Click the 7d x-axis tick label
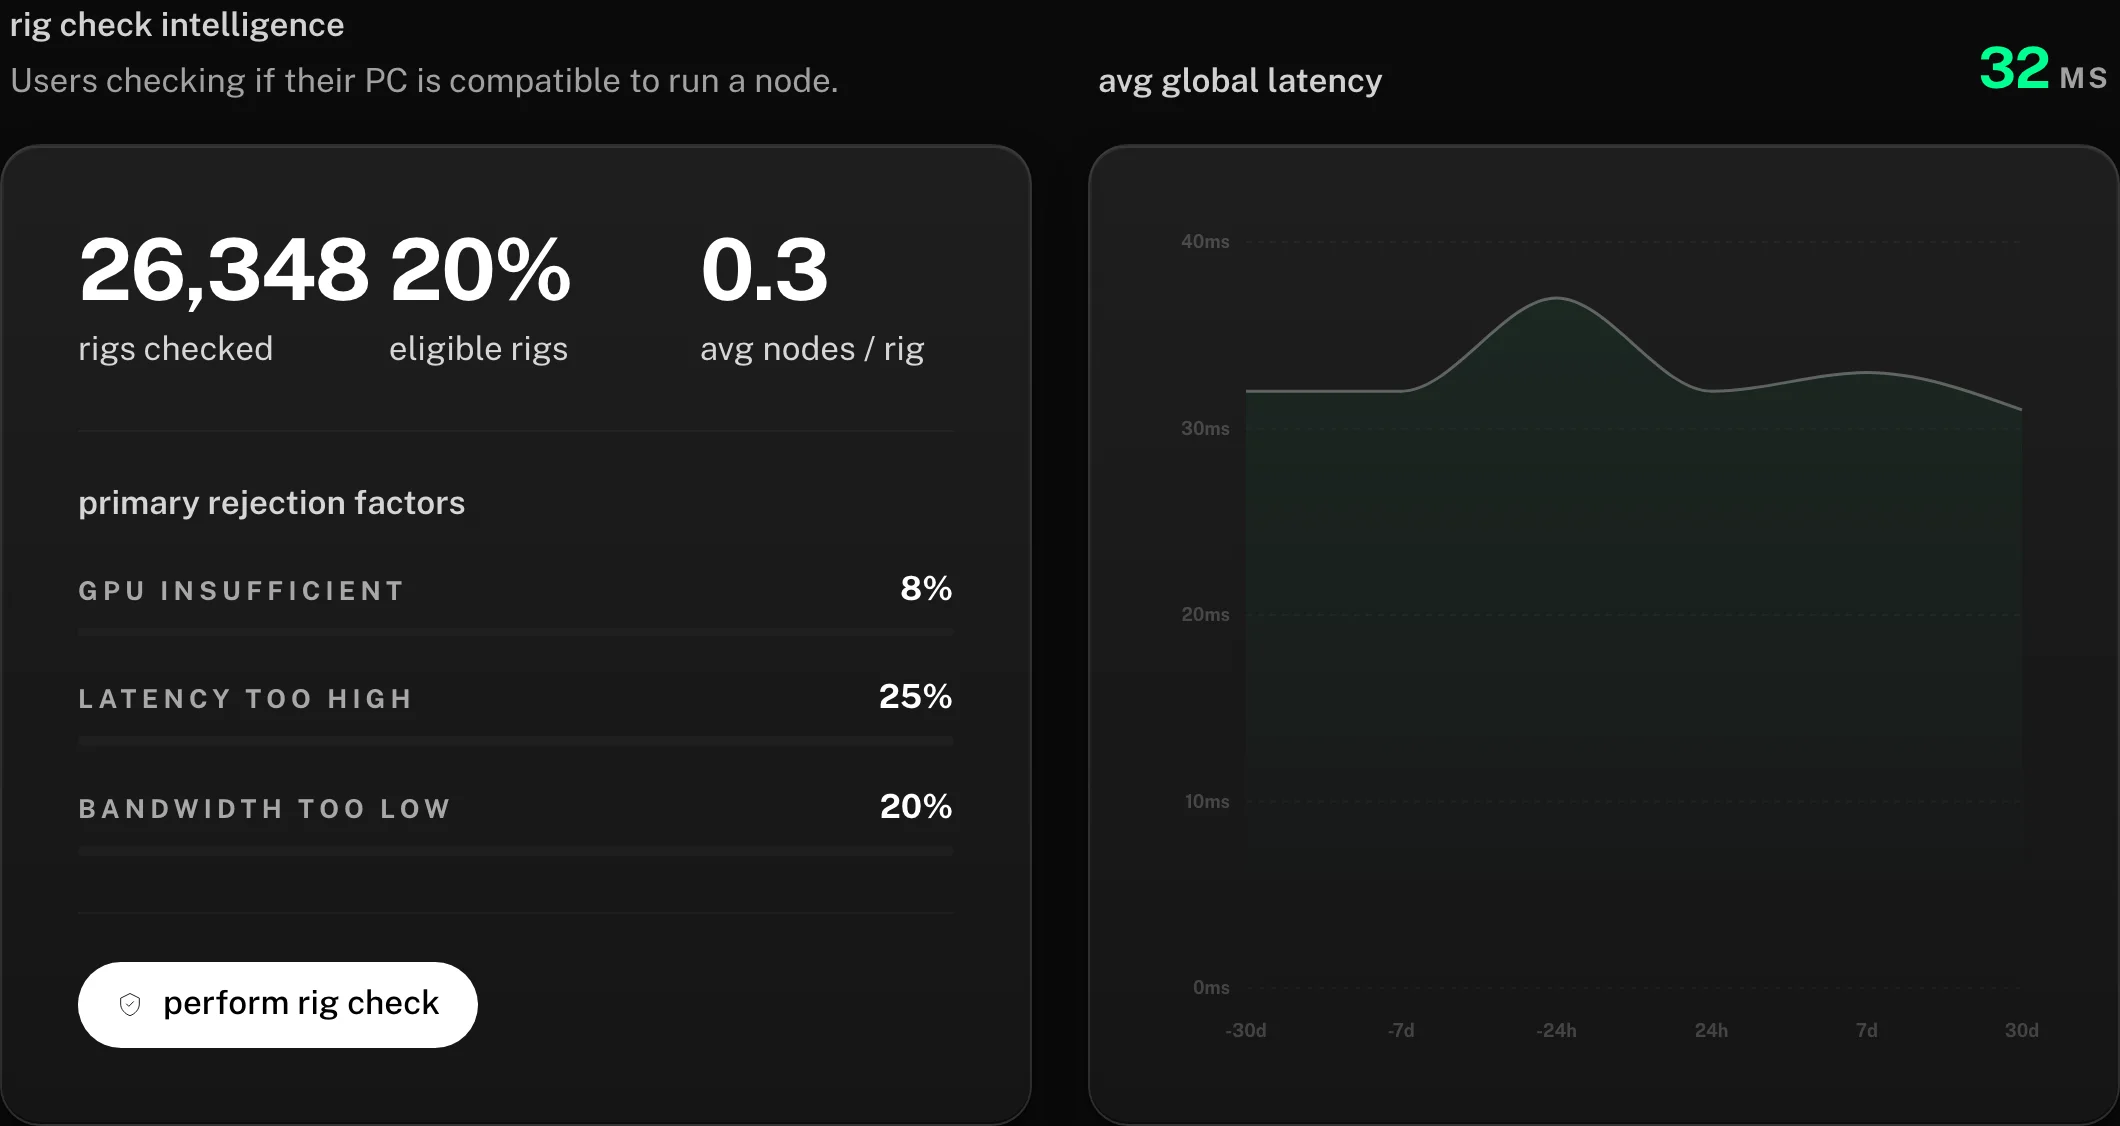 (x=1867, y=1030)
